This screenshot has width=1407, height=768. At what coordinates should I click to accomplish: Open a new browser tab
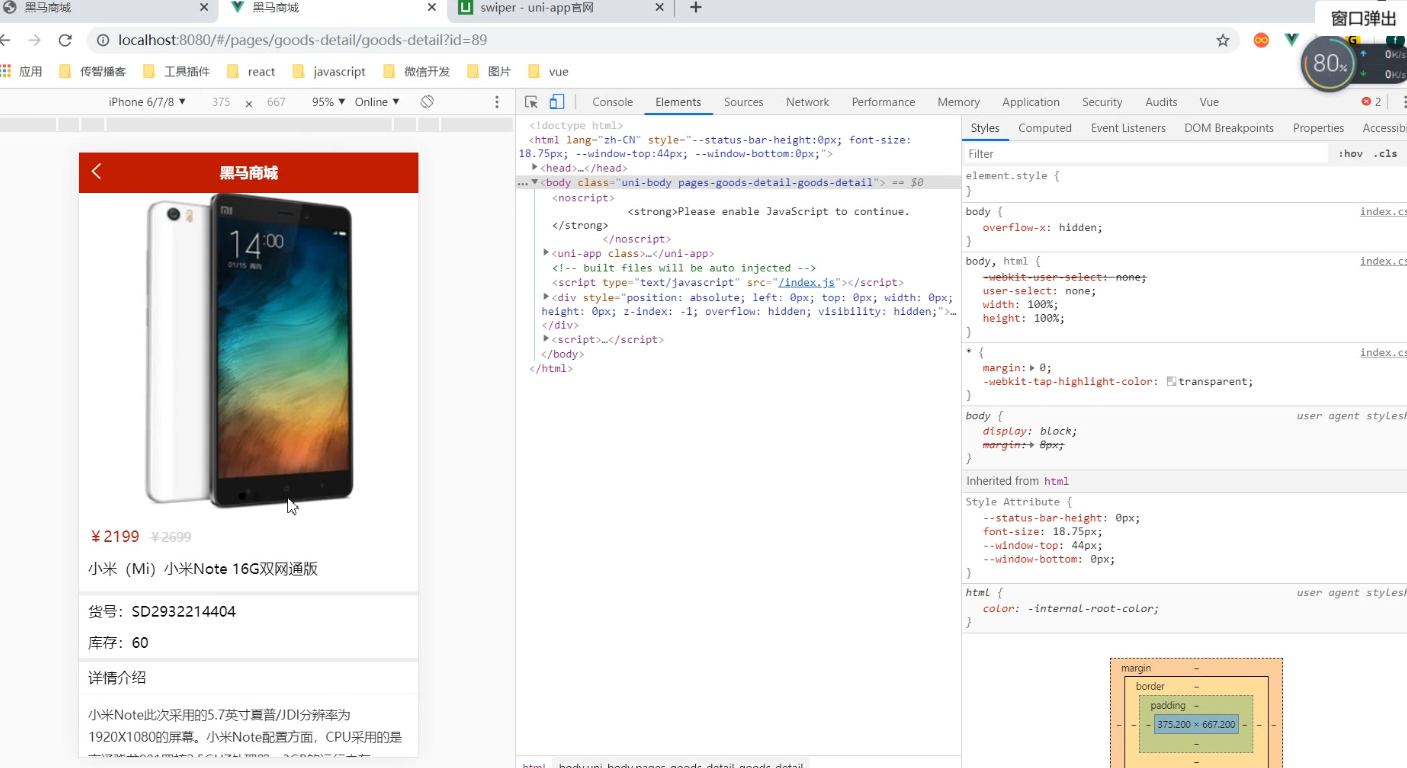tap(696, 7)
